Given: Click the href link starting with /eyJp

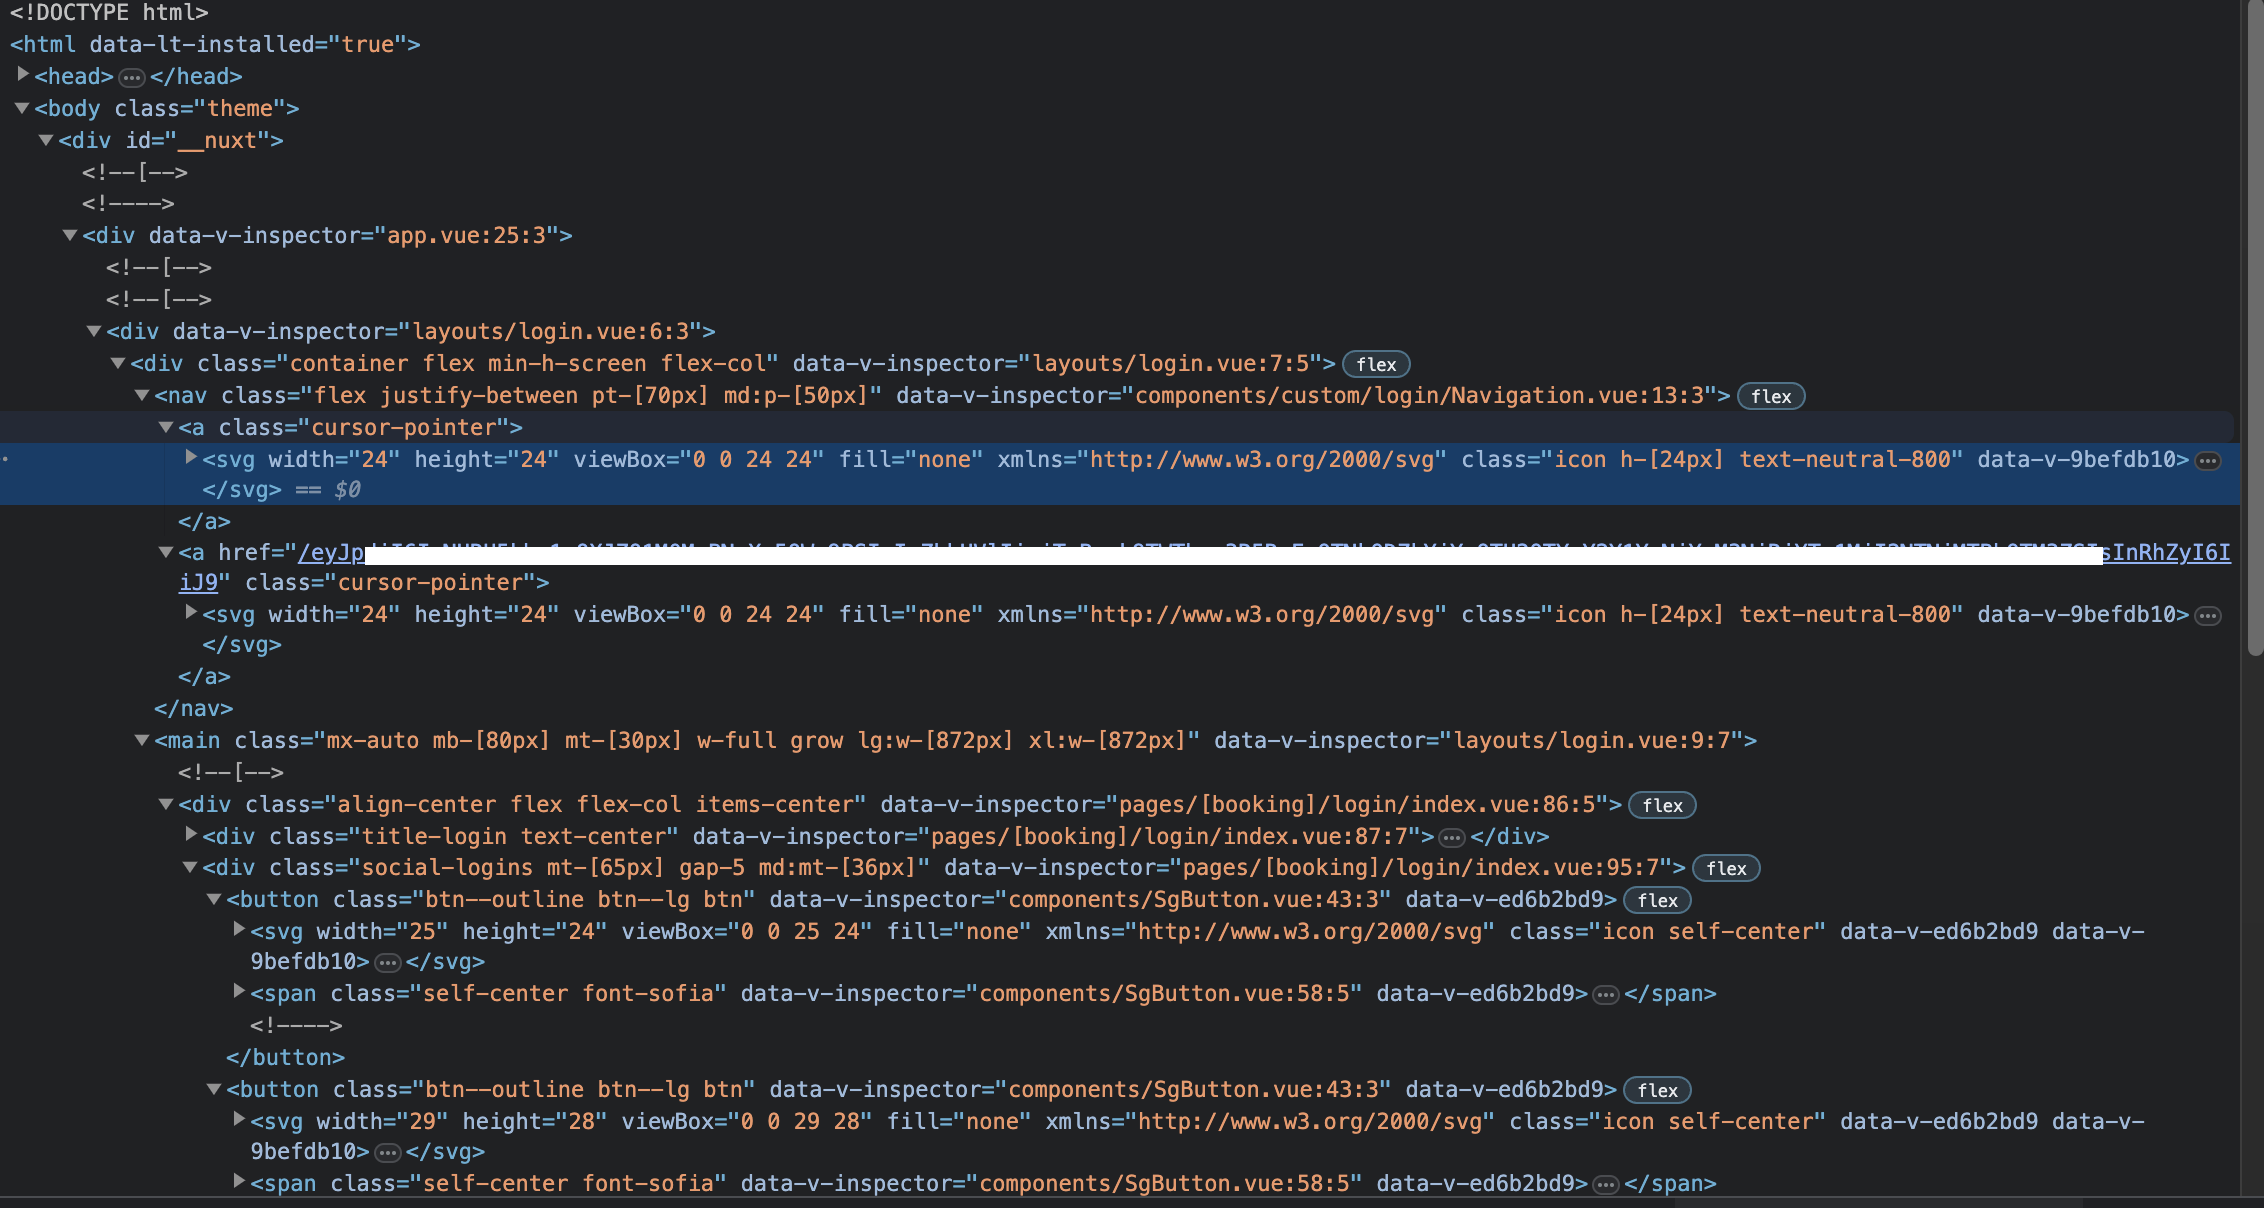Looking at the screenshot, I should (x=330, y=552).
